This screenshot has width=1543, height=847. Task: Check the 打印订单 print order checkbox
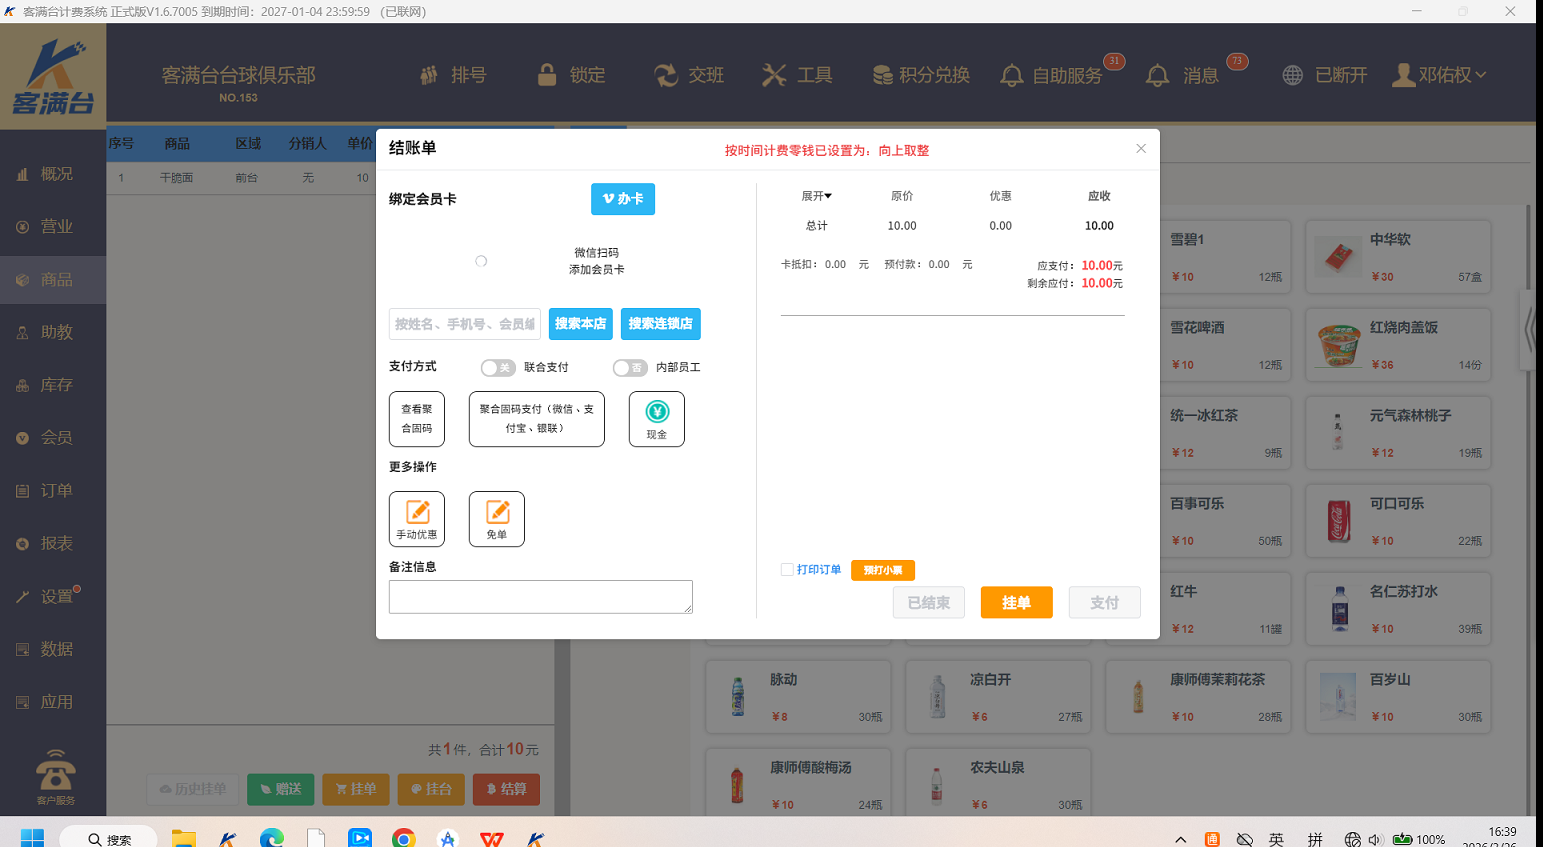pos(786,569)
